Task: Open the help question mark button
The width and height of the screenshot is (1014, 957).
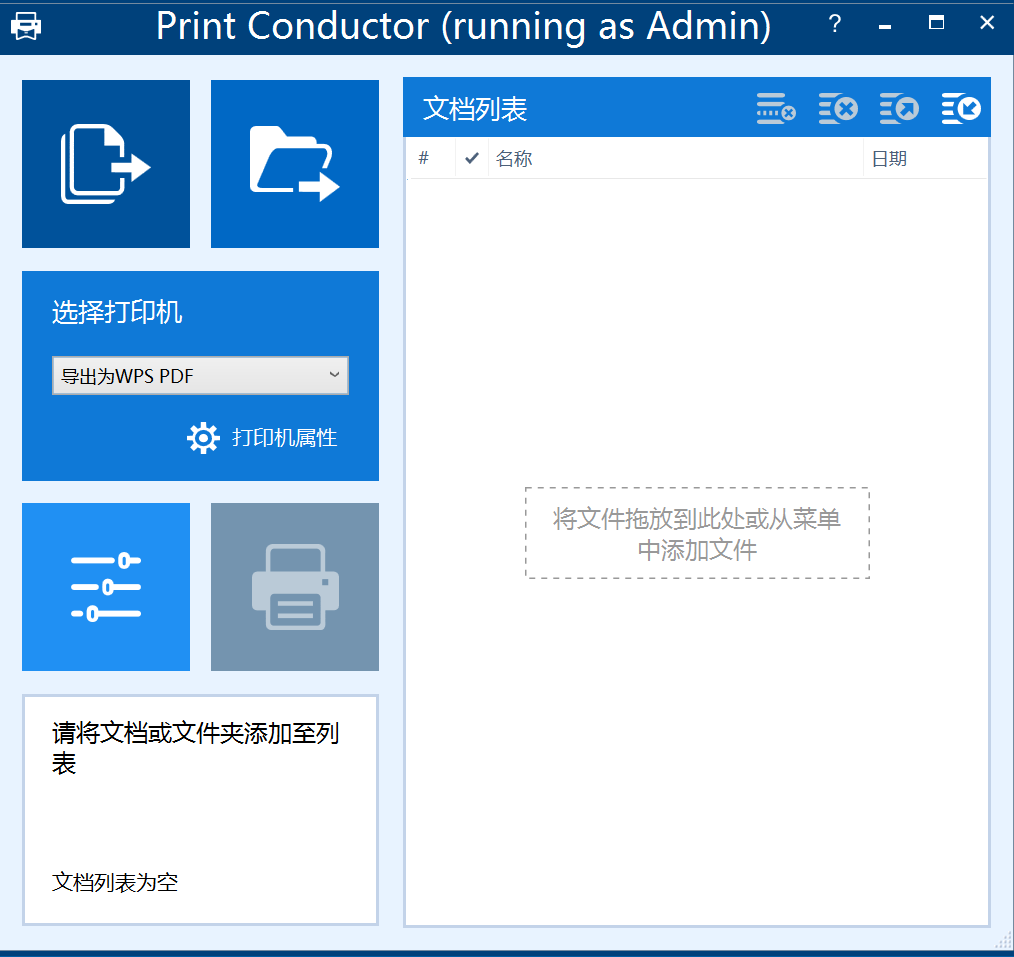Action: click(835, 25)
